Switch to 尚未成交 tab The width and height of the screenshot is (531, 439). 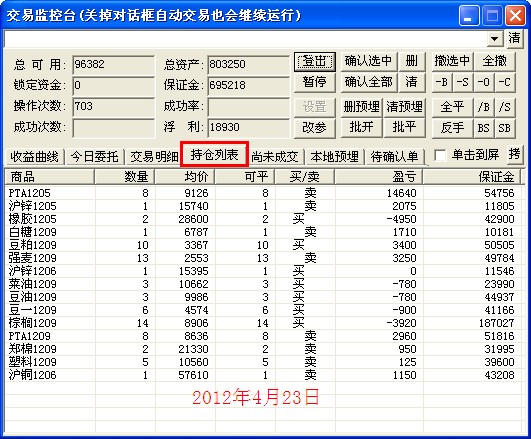[x=275, y=157]
